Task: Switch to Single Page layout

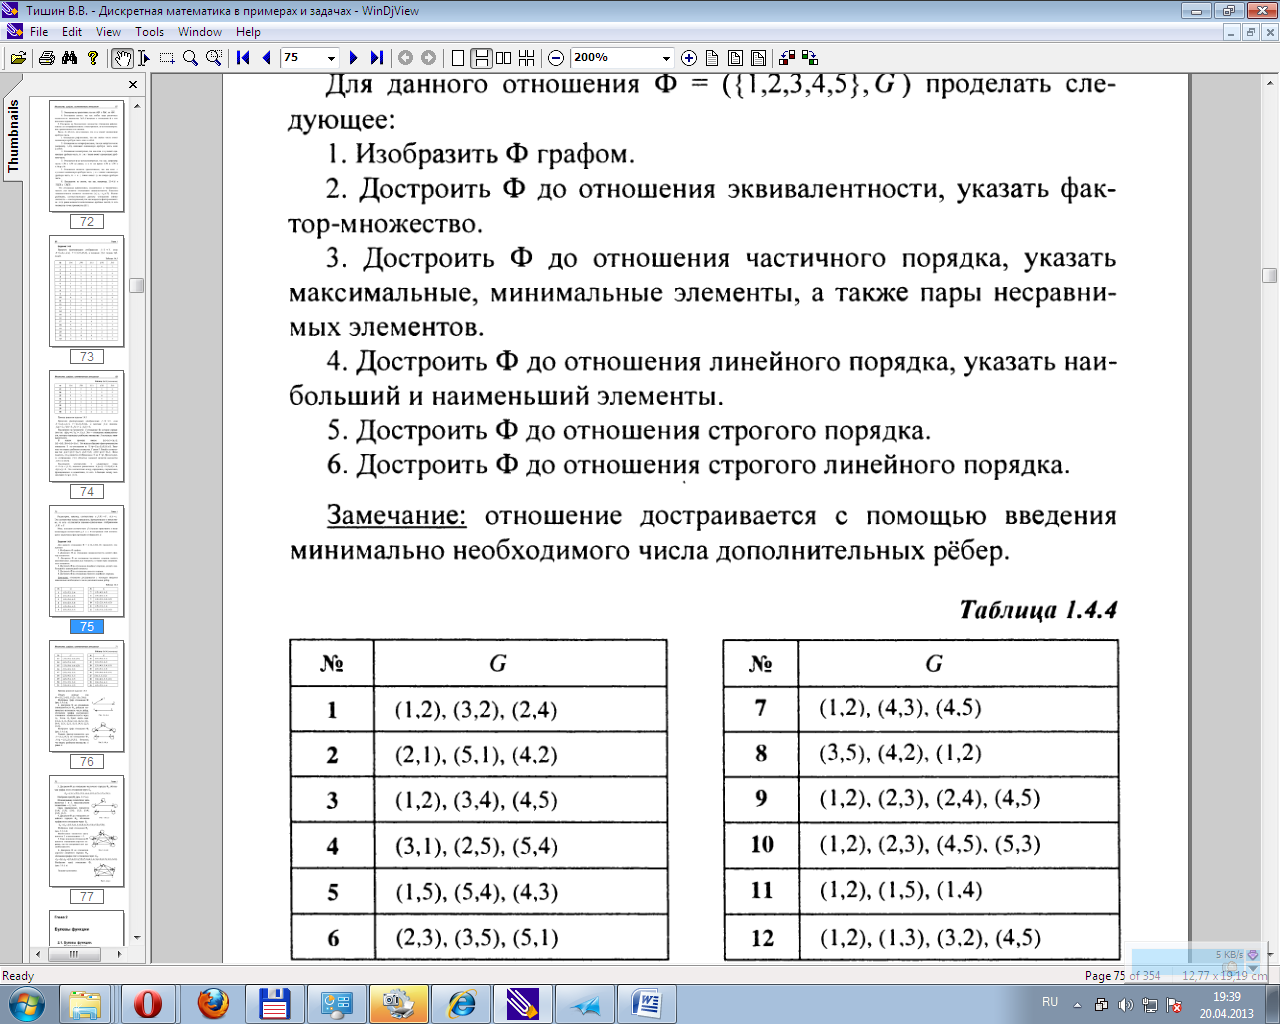Action: coord(458,58)
